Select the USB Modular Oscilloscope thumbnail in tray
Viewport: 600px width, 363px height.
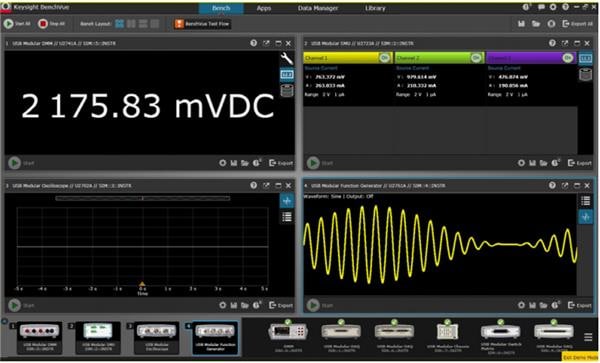point(156,337)
